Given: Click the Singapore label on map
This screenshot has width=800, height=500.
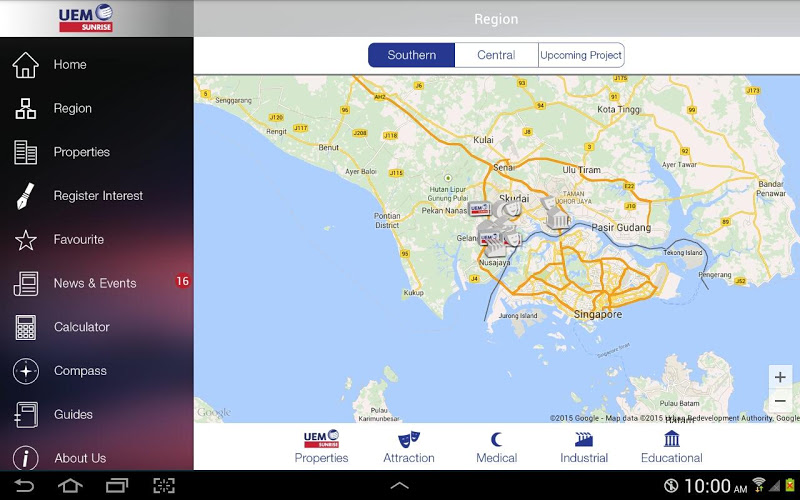Looking at the screenshot, I should (598, 314).
